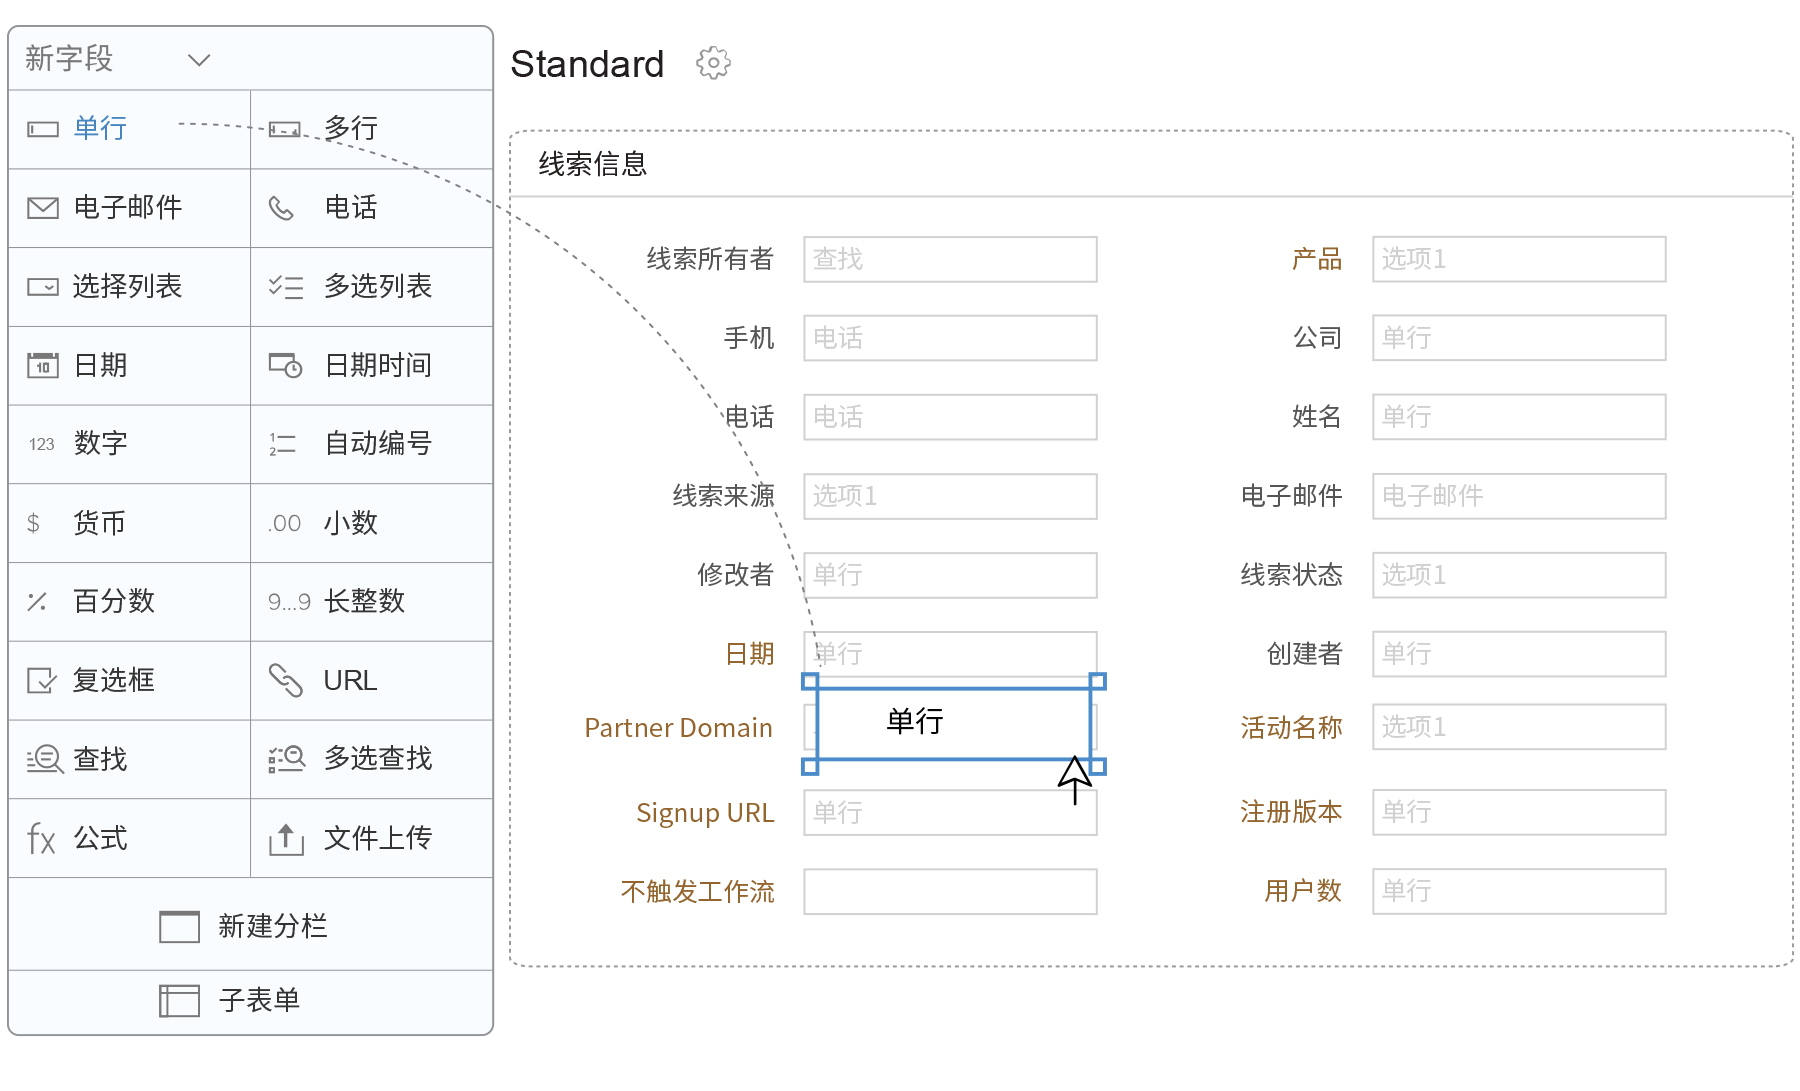Pick the auto-number field icon
Screen dimensions: 1800x1091
[x=283, y=444]
